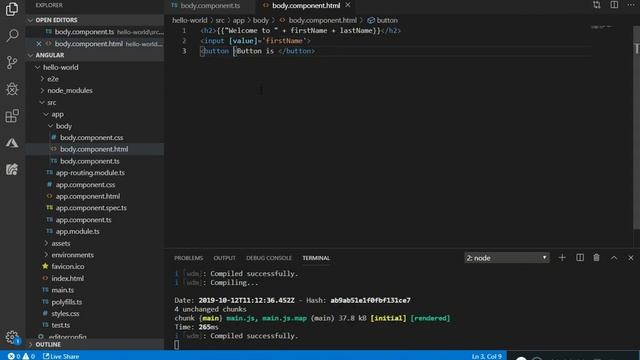This screenshot has width=640, height=360.
Task: Select the body.component.html editor tab
Action: click(306, 5)
